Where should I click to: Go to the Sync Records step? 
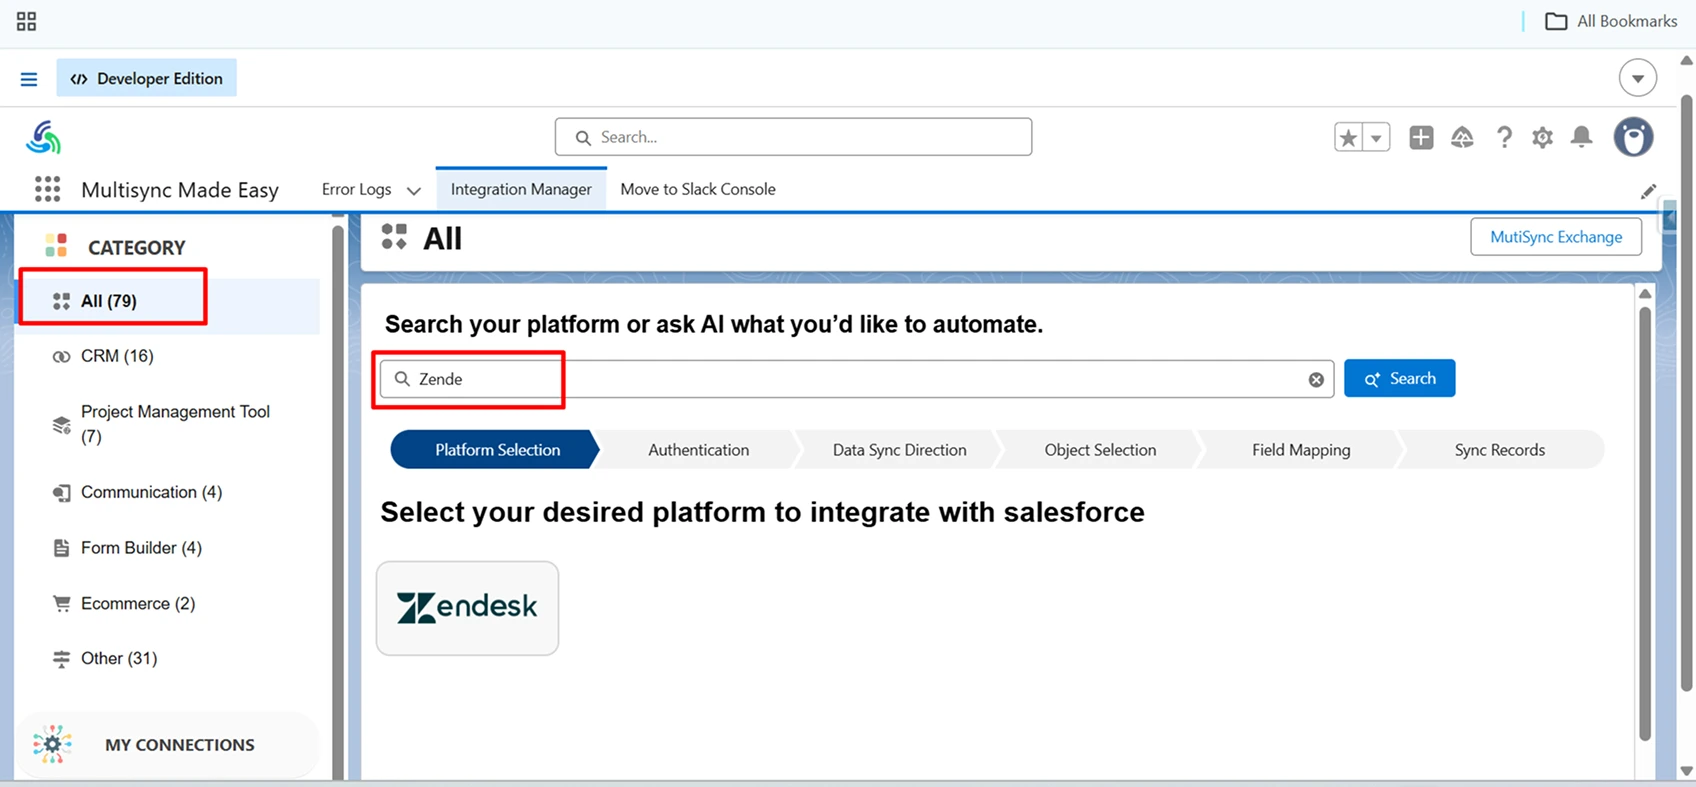point(1499,450)
